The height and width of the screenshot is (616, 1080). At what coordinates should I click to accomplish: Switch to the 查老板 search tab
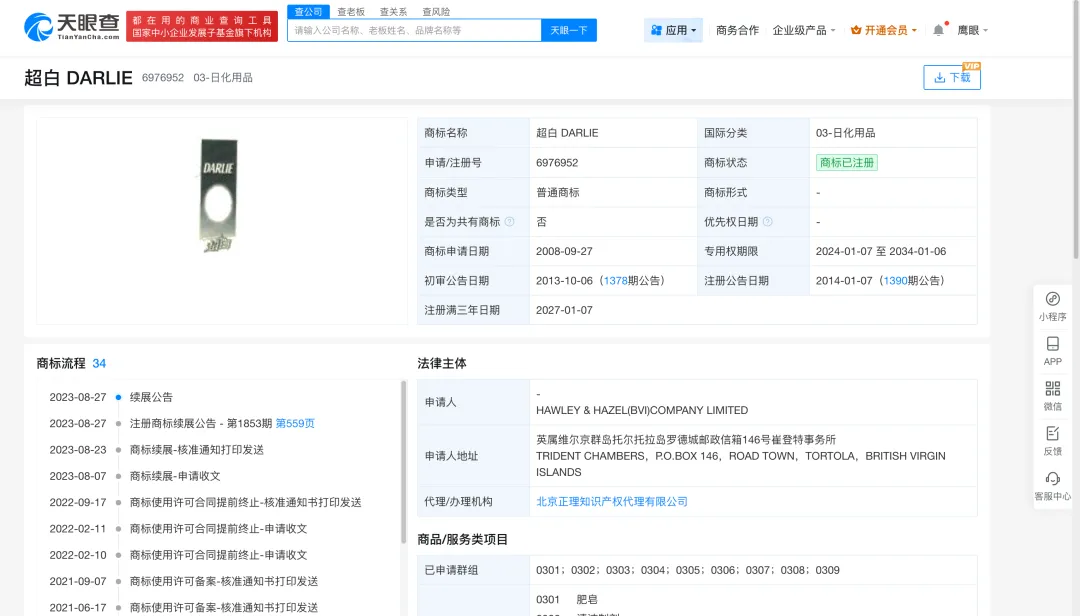(351, 12)
